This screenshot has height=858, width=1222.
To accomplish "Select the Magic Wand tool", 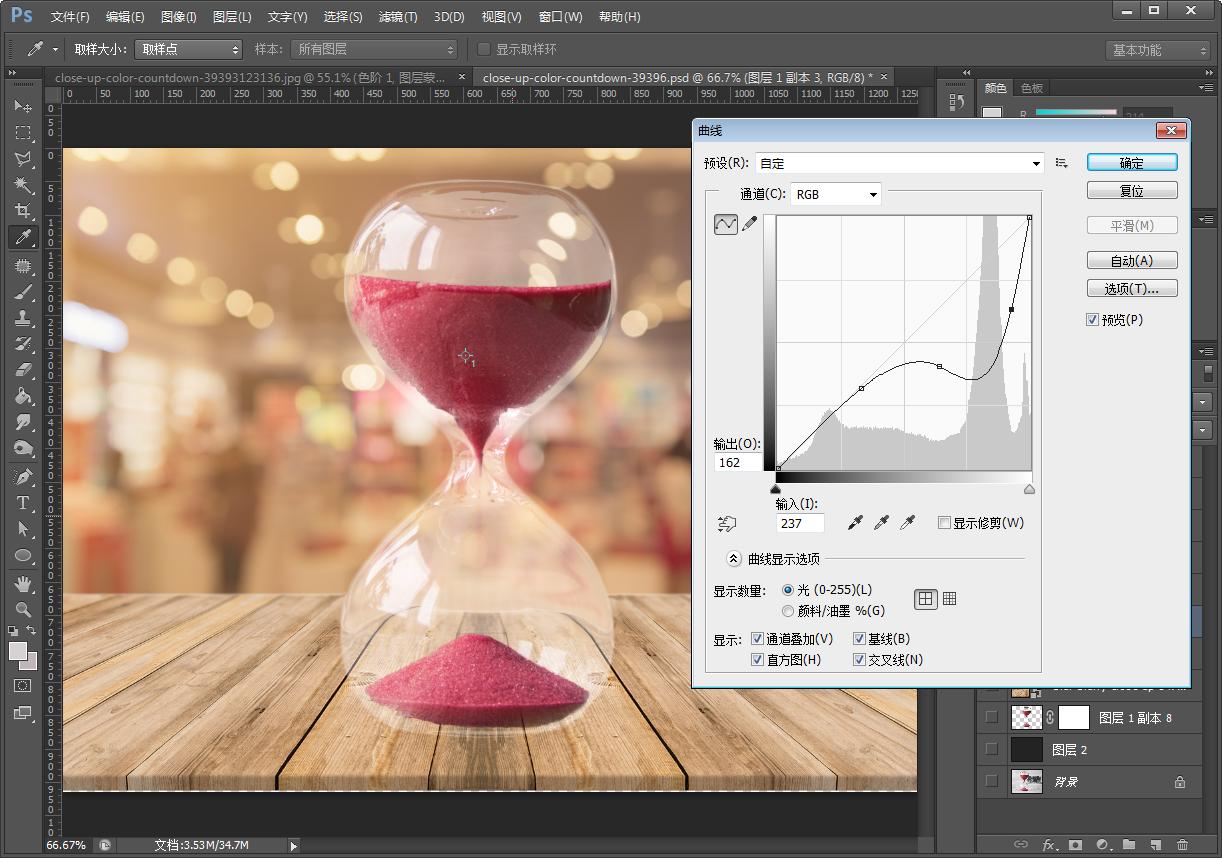I will click(23, 185).
